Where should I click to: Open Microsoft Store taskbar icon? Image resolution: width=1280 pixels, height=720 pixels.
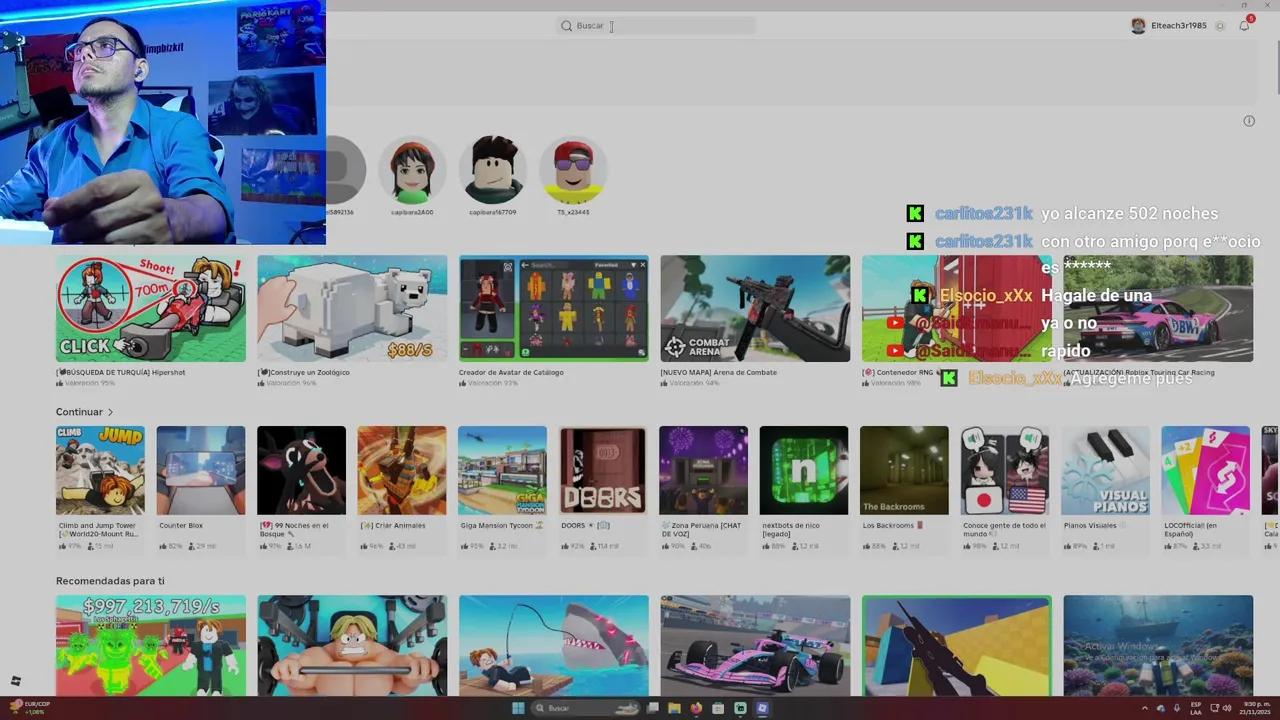click(x=718, y=708)
